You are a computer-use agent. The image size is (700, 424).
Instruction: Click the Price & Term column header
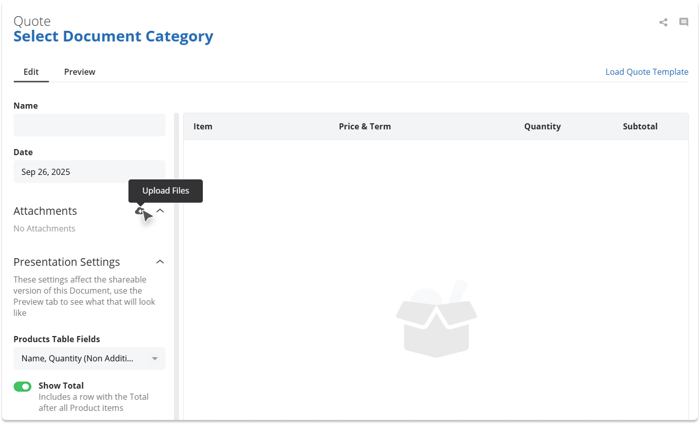tap(365, 126)
